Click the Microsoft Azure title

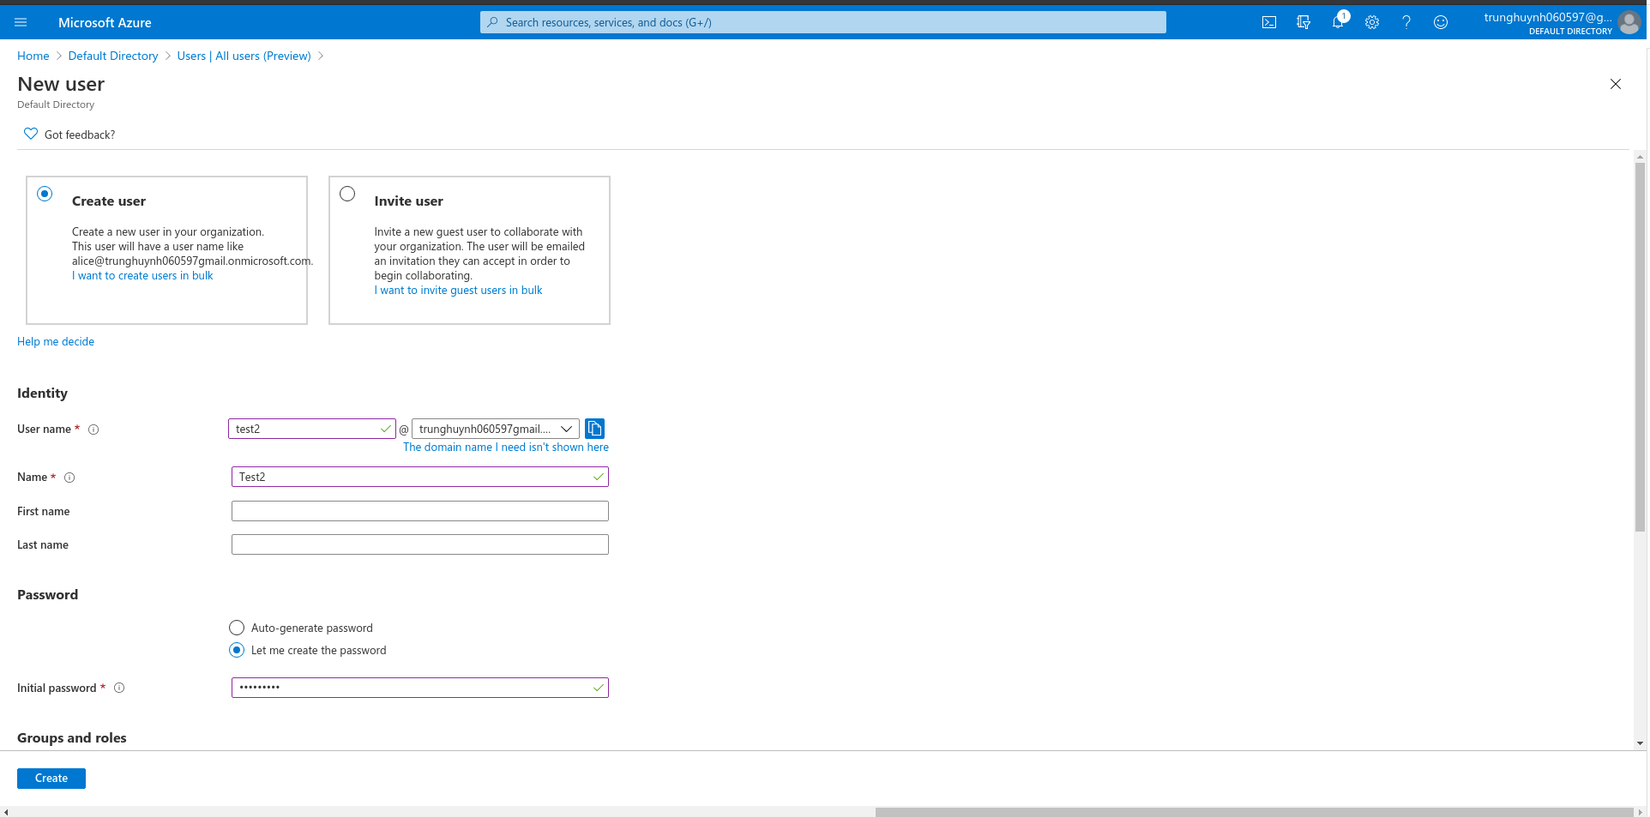105,22
